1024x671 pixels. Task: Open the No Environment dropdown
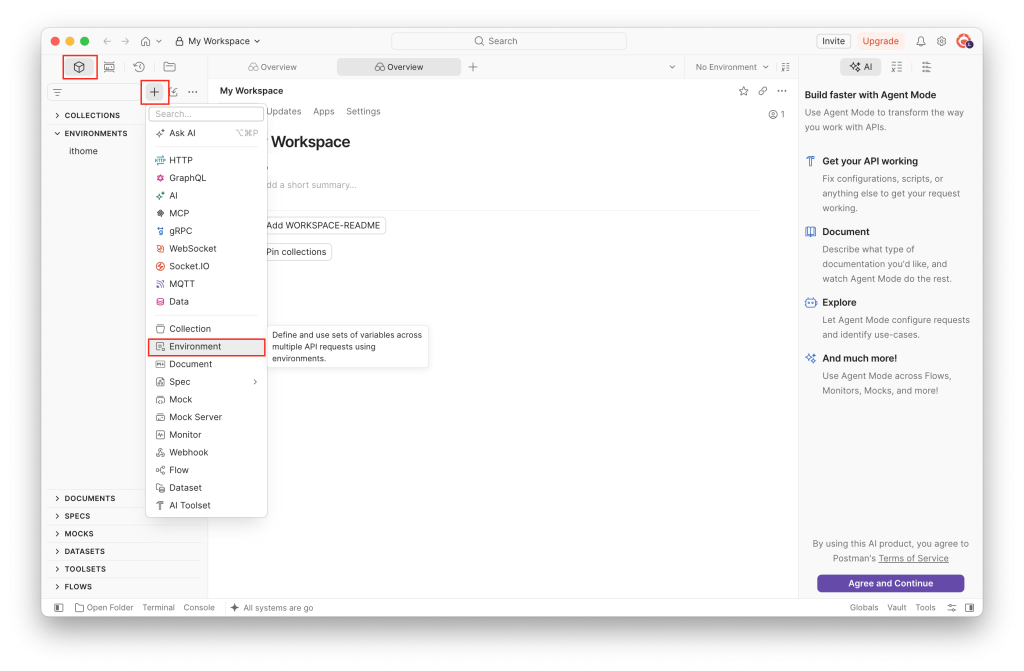[x=731, y=67]
